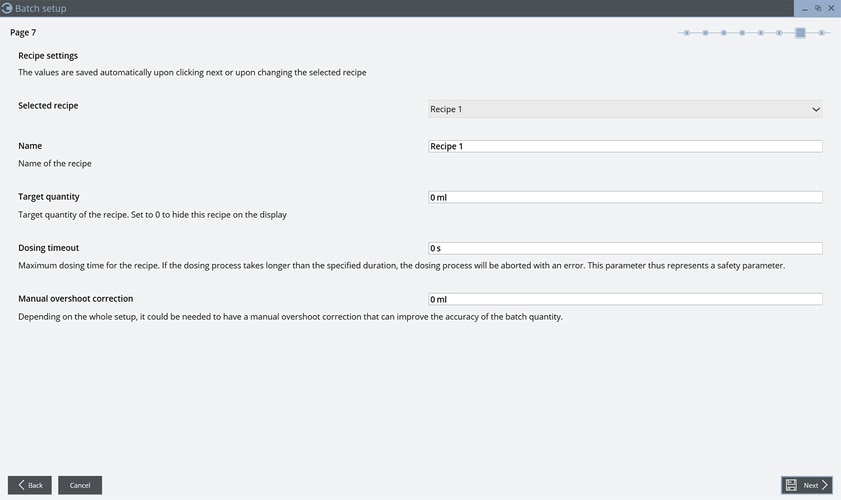Click the highlighted page 7 step marker

[800, 33]
